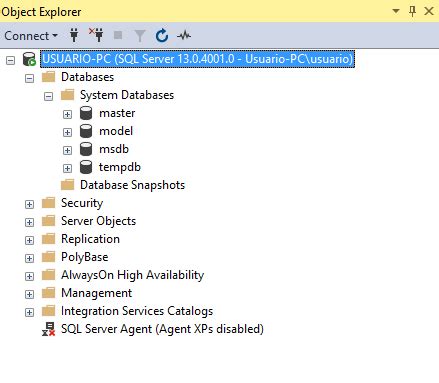Viewport: 439px width, 383px height.
Task: Select the Database Snapshots label
Action: click(132, 185)
